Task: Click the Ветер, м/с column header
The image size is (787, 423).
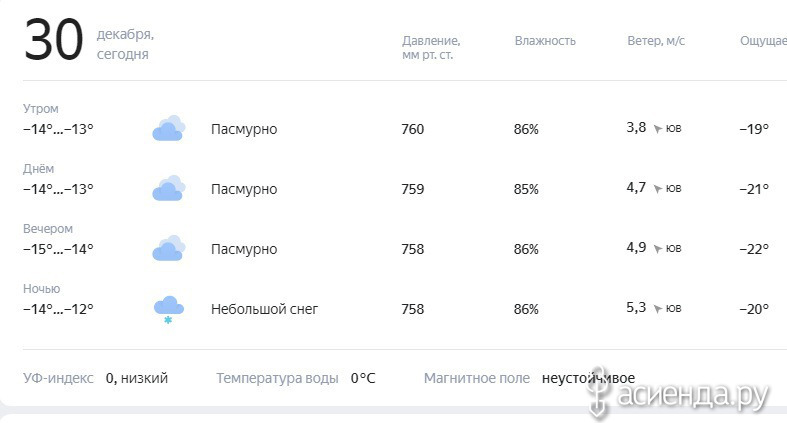Action: tap(656, 41)
